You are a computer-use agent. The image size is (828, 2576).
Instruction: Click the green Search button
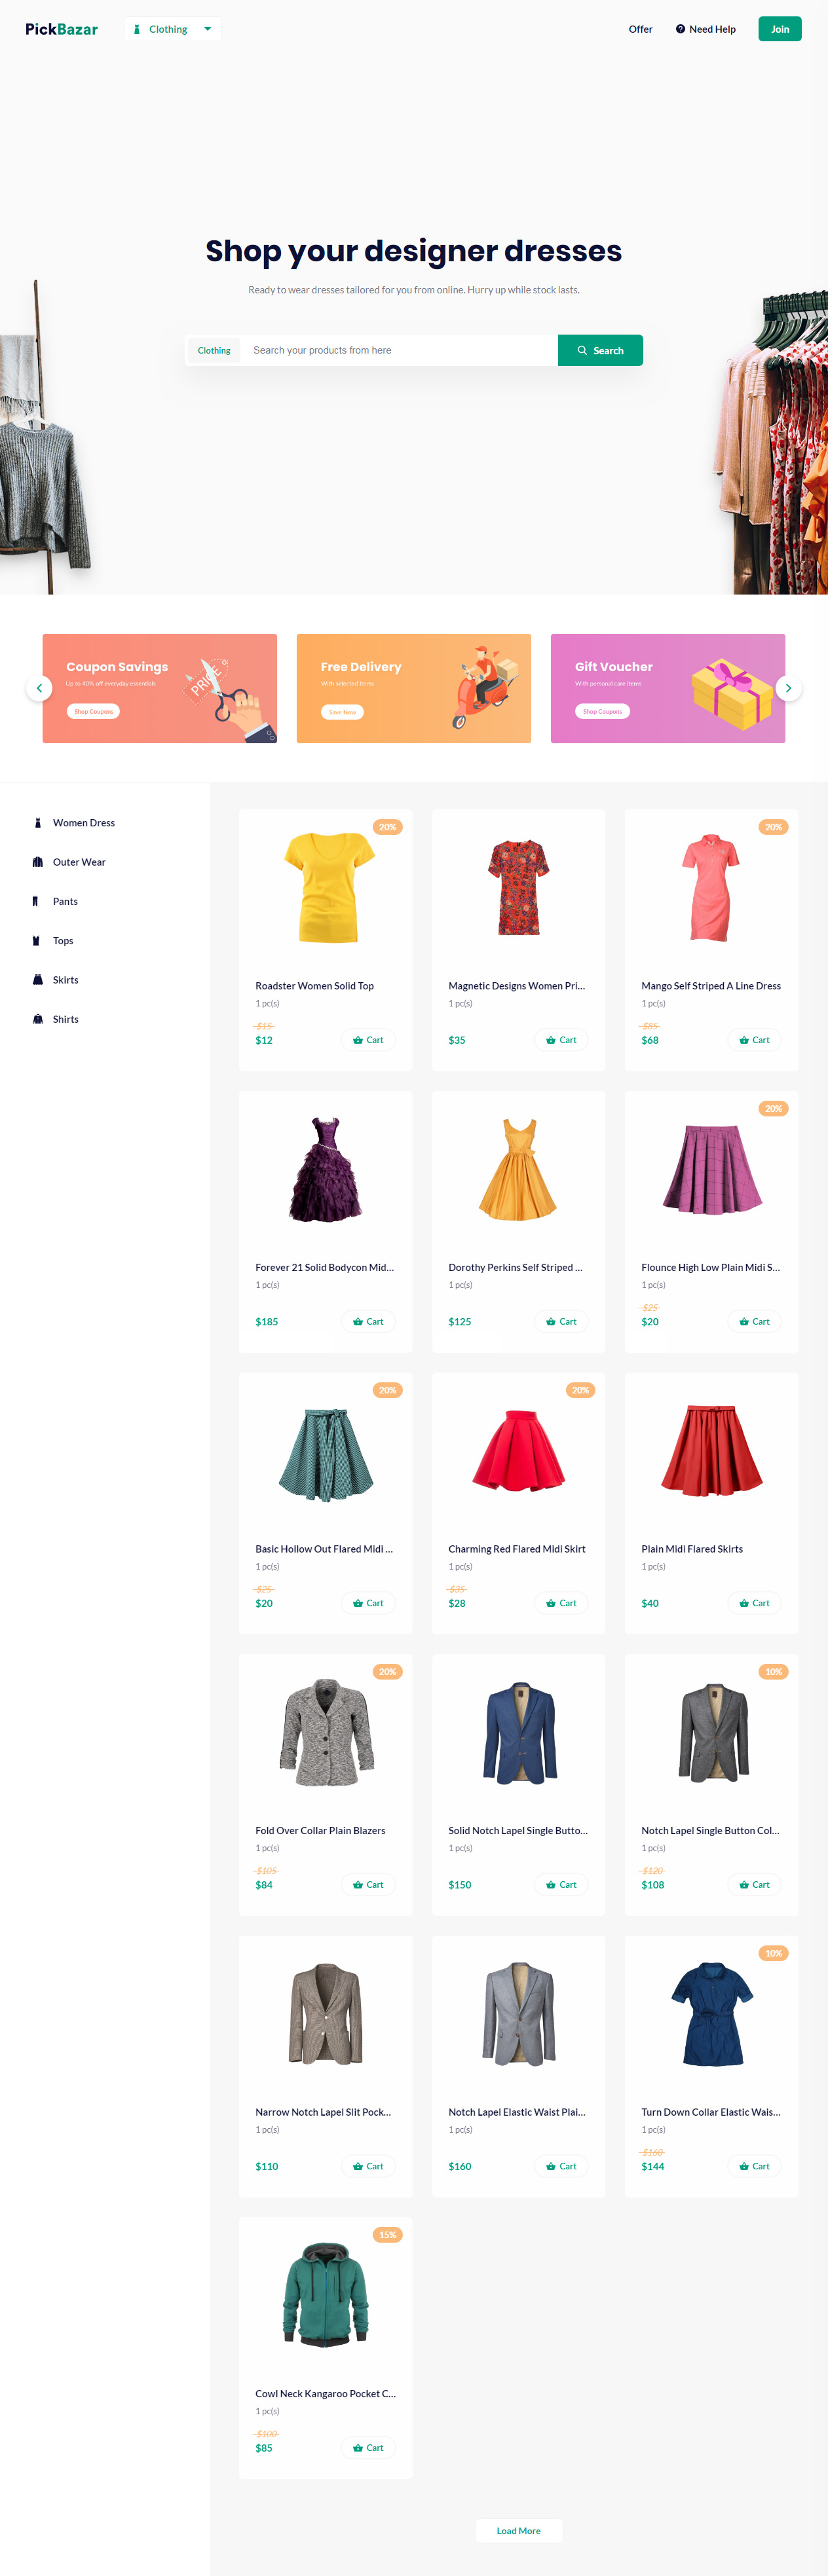coord(600,350)
